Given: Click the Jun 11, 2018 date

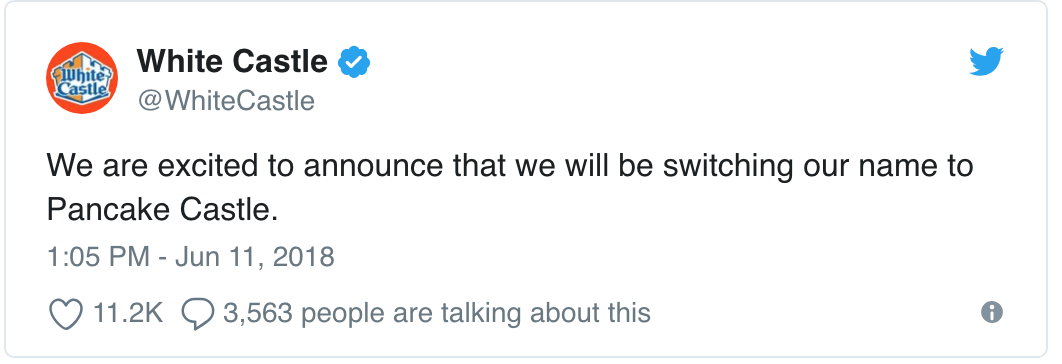Looking at the screenshot, I should coord(254,258).
